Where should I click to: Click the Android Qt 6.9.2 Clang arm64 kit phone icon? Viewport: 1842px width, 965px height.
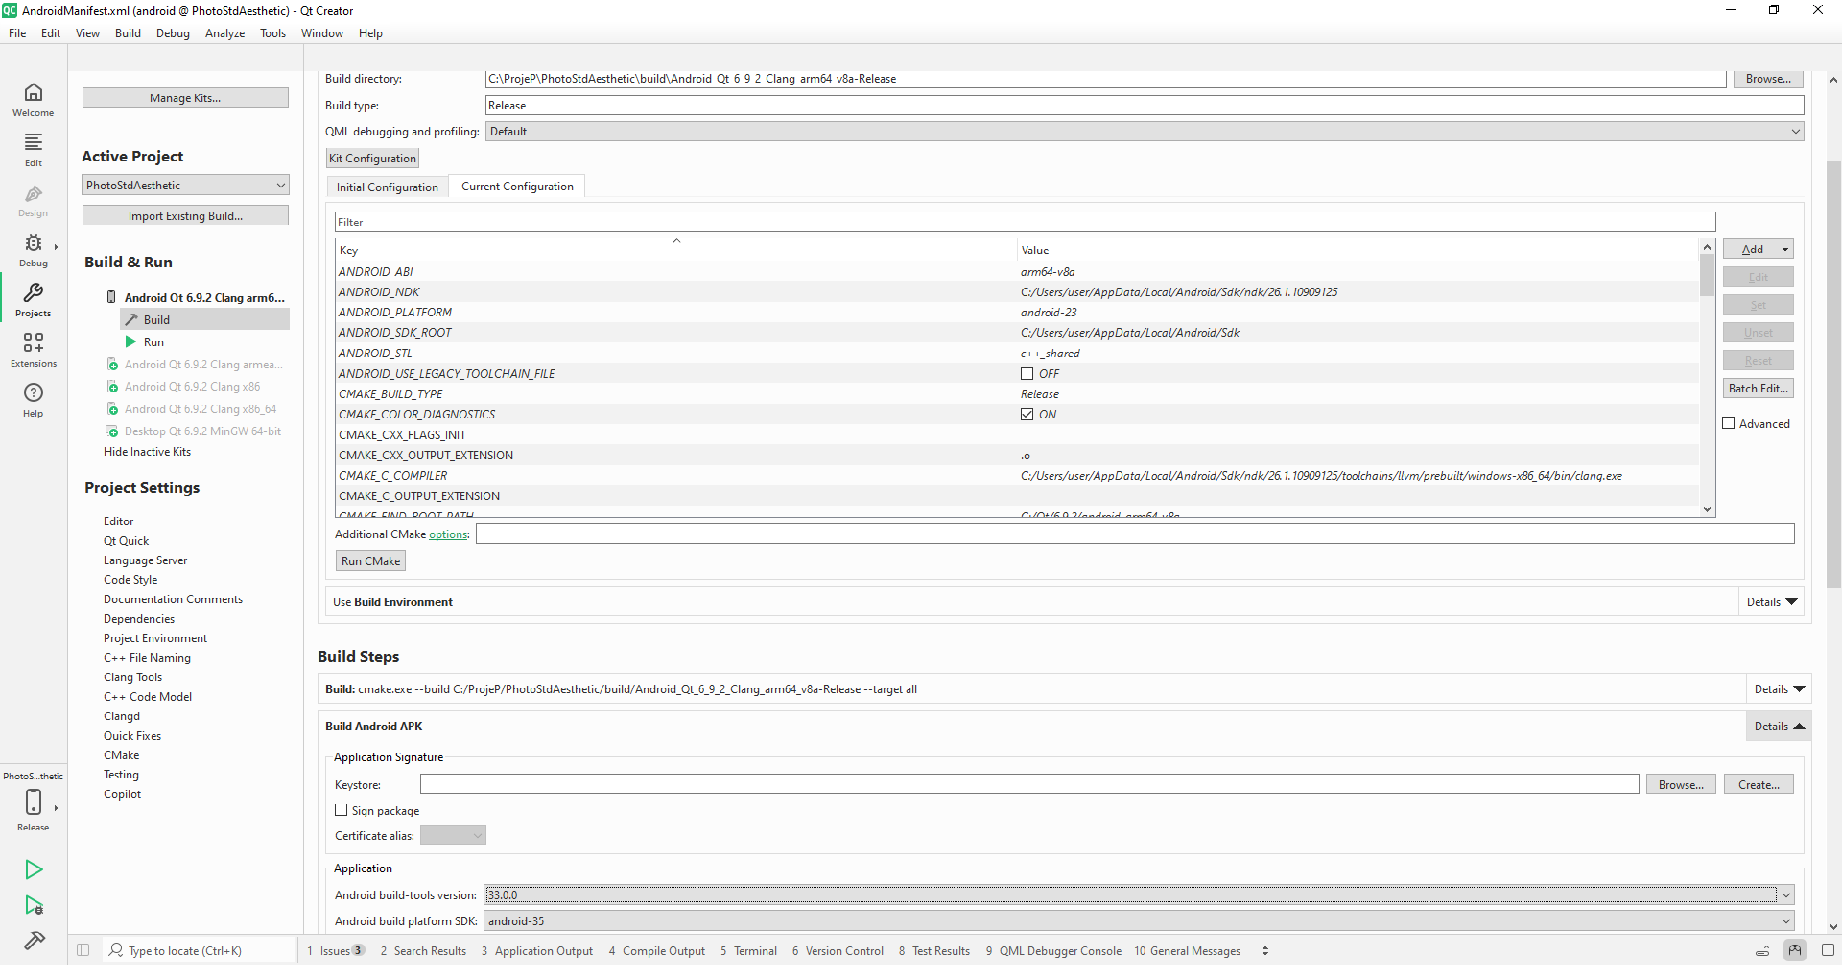[x=111, y=297]
